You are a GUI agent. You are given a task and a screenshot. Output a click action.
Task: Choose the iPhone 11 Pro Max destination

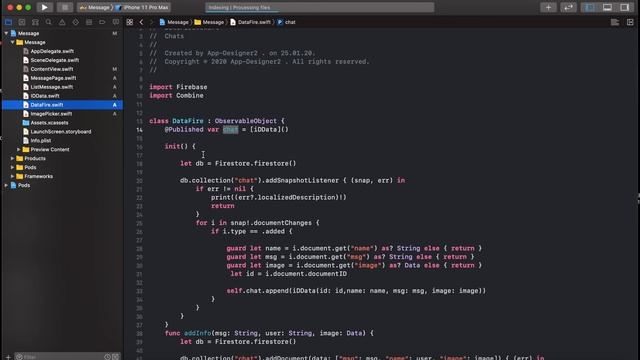tap(142, 7)
